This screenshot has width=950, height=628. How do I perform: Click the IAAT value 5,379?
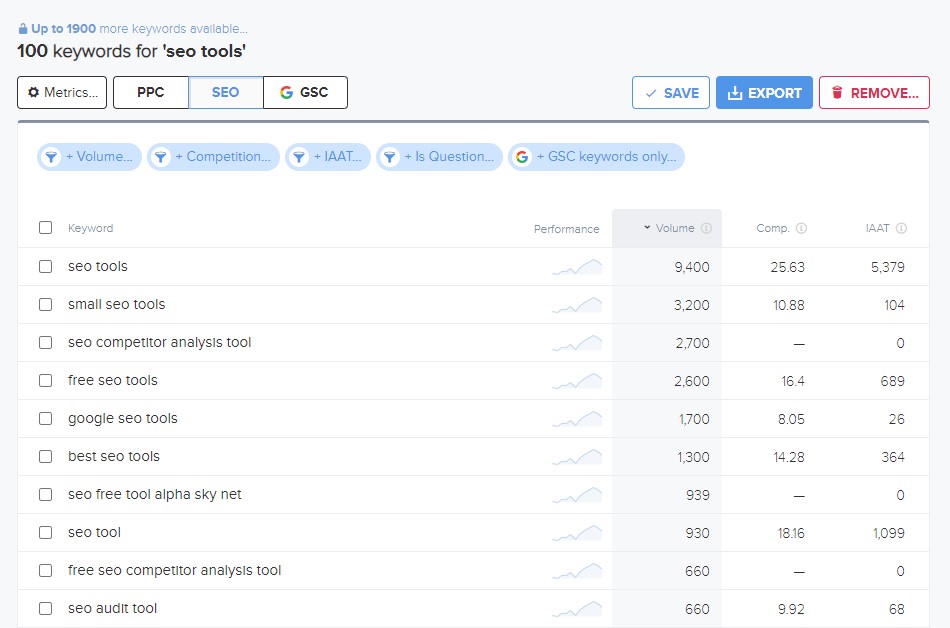click(888, 267)
